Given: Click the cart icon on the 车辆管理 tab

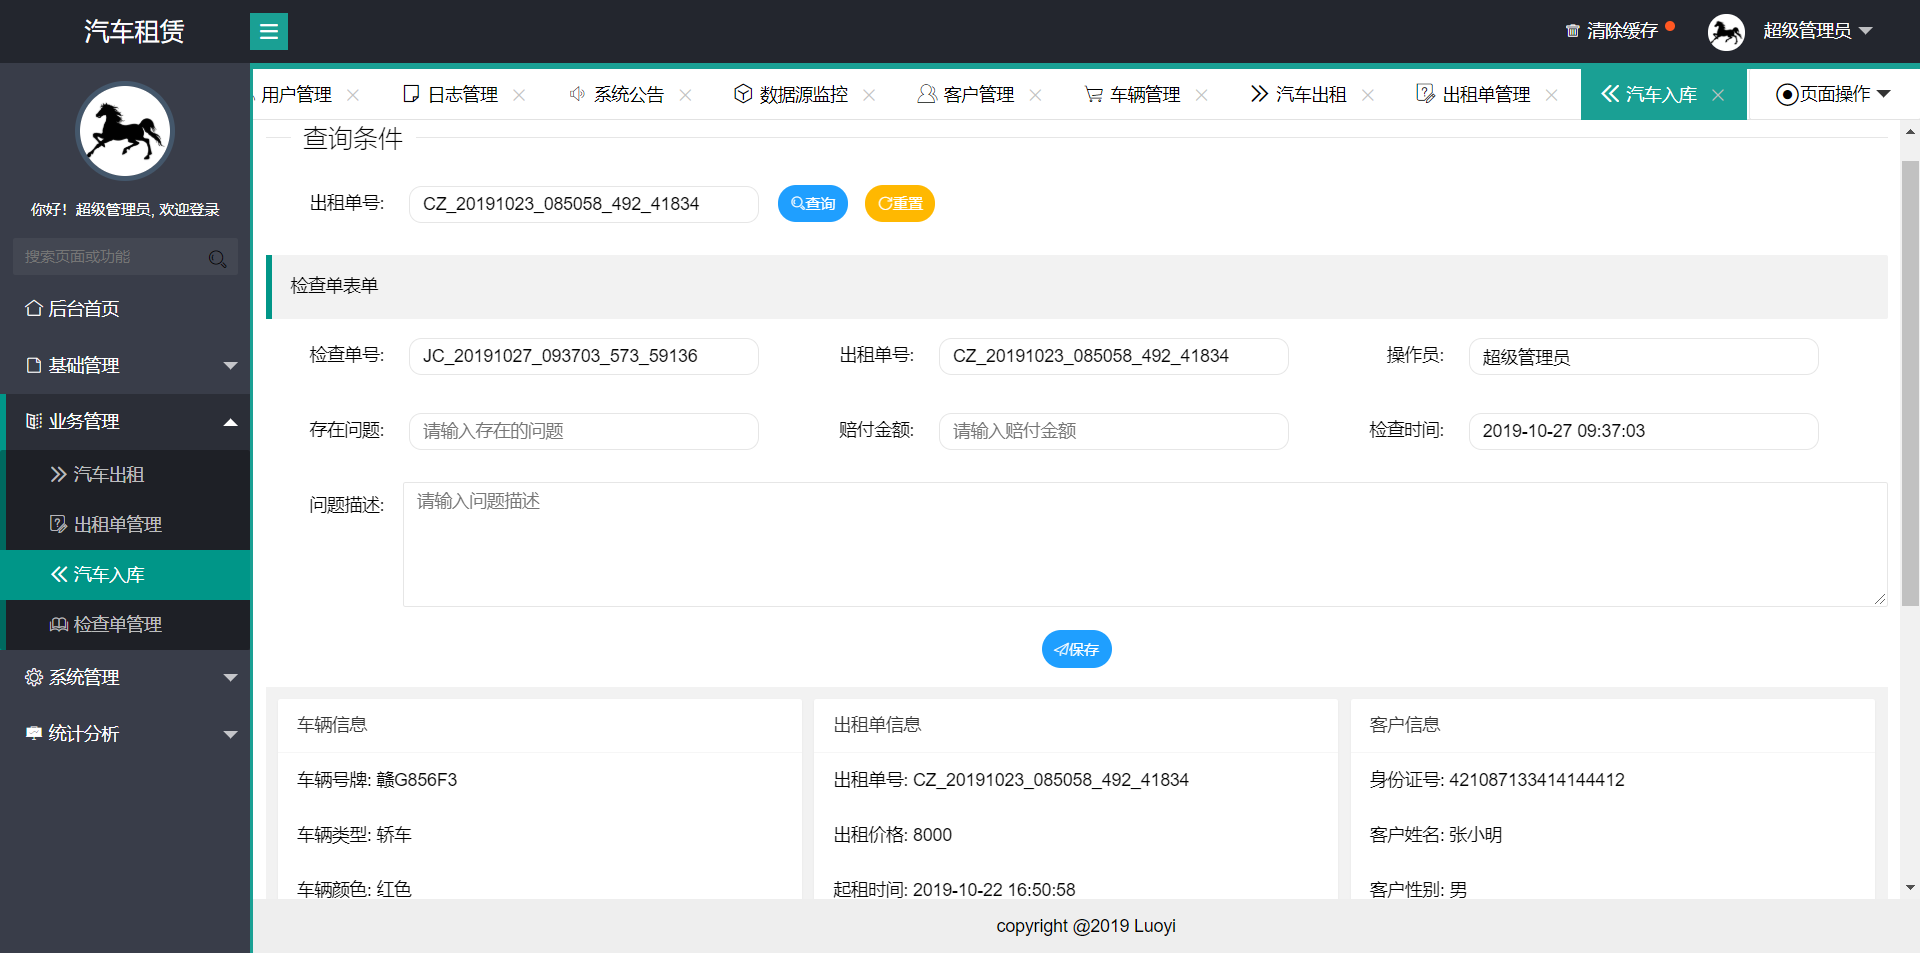Looking at the screenshot, I should [1093, 94].
